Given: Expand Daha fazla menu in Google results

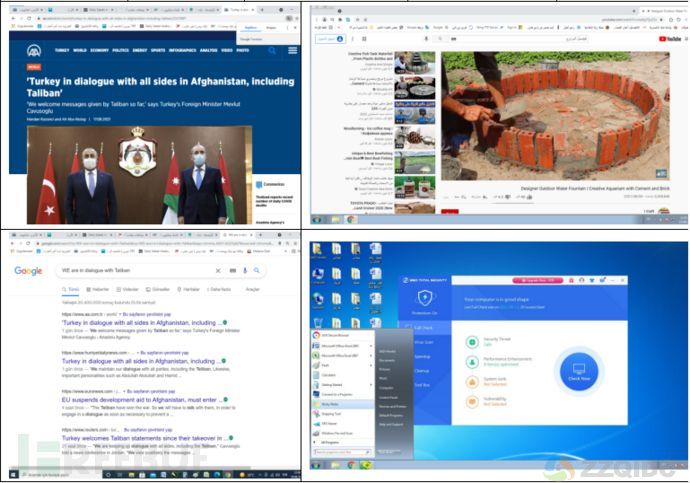Looking at the screenshot, I should pos(219,289).
